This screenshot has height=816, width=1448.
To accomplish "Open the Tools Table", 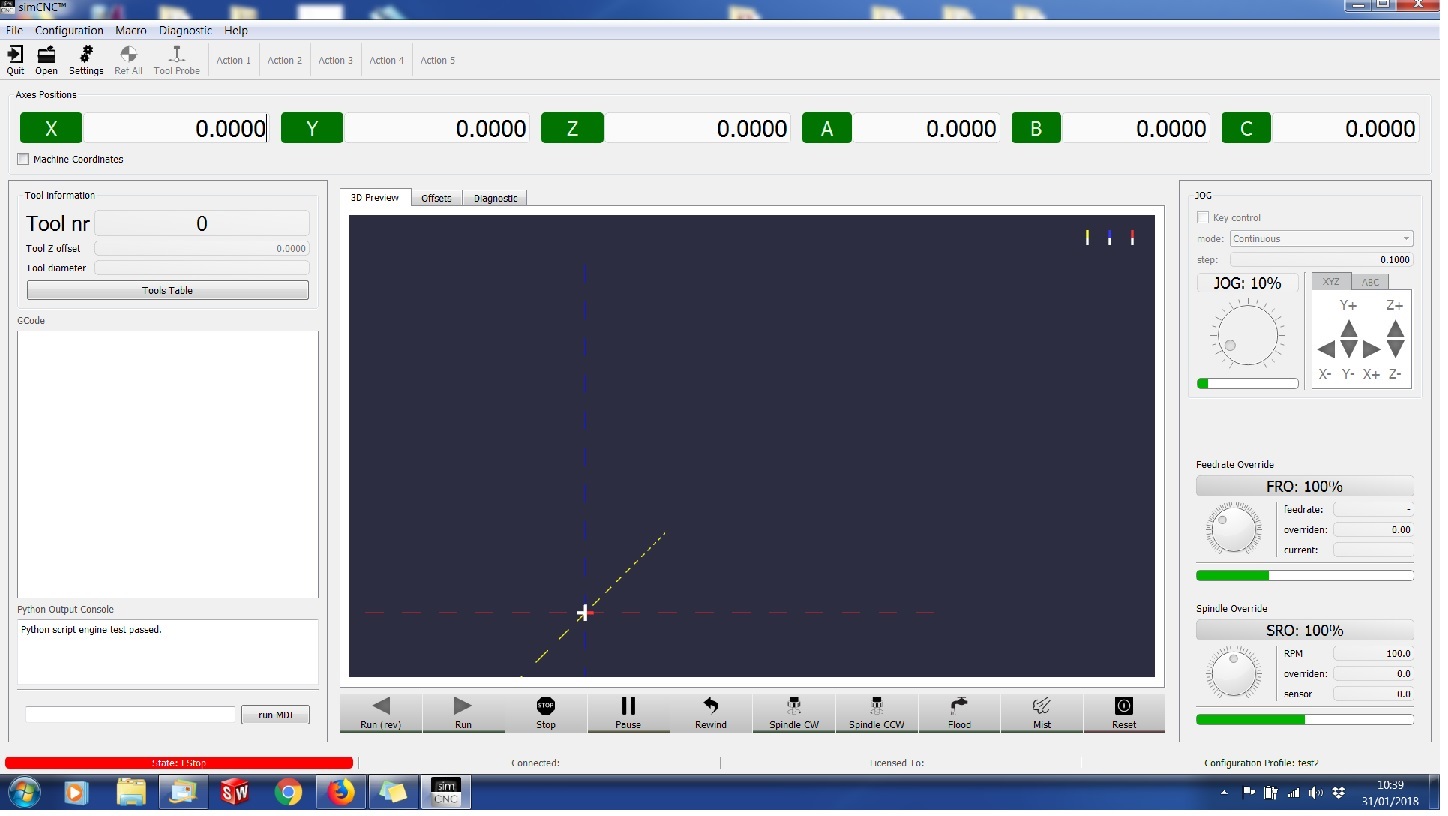I will (167, 290).
